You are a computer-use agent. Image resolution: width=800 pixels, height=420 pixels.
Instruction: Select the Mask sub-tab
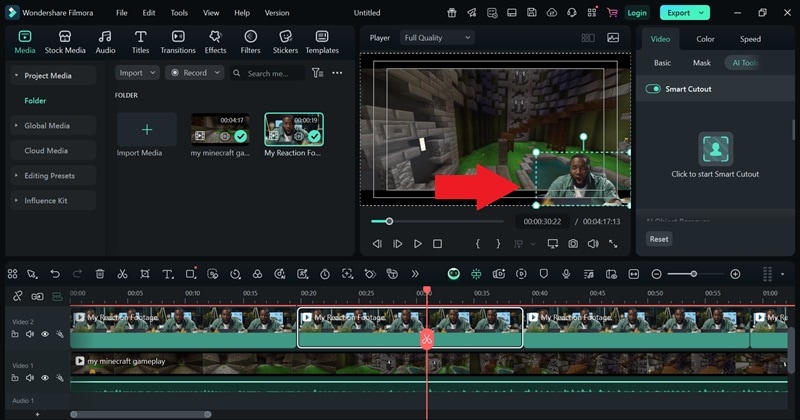(702, 63)
